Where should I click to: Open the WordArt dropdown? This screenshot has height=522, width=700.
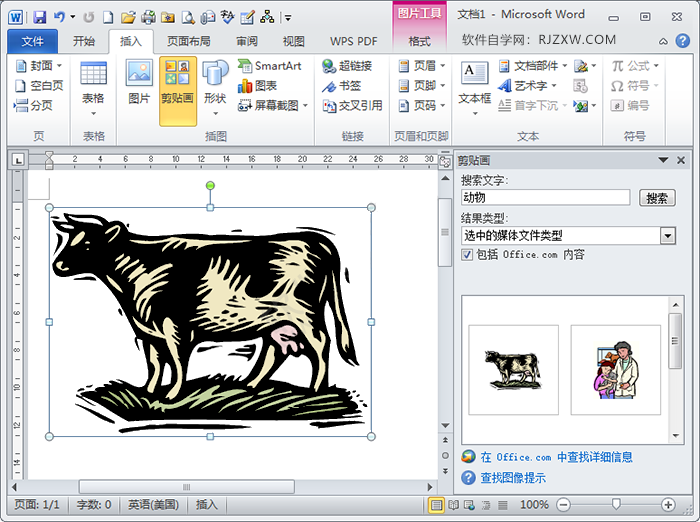554,85
